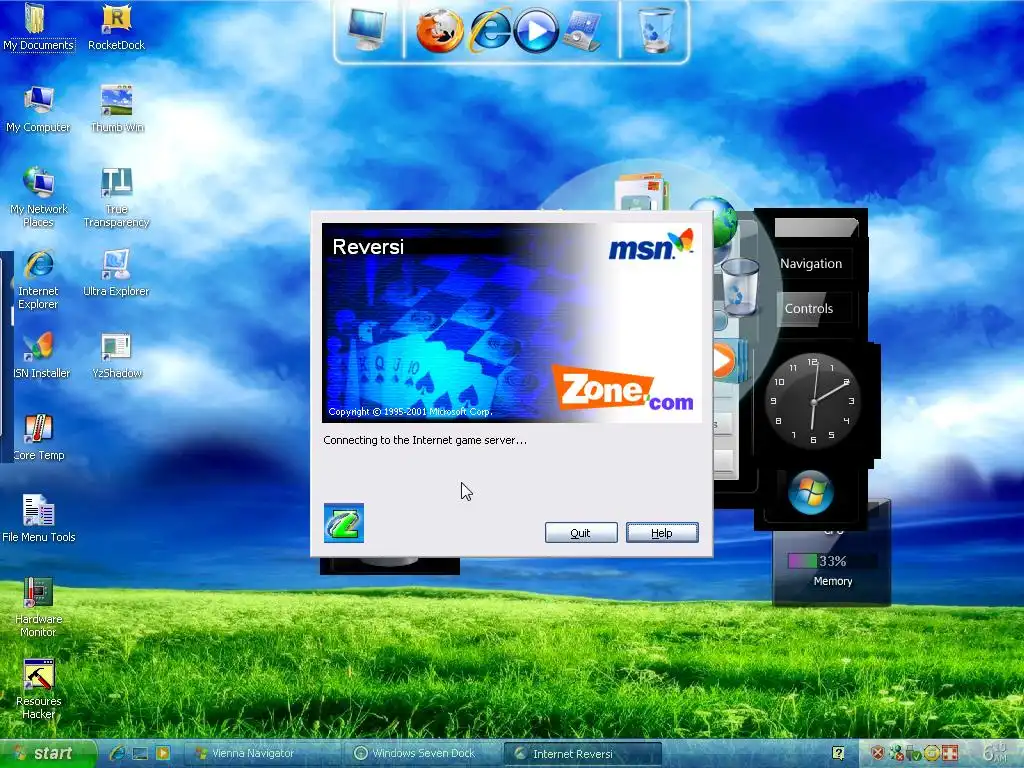The width and height of the screenshot is (1024, 768).
Task: Click the Recycle Bin icon in Vienna Navigator
Action: click(x=740, y=286)
